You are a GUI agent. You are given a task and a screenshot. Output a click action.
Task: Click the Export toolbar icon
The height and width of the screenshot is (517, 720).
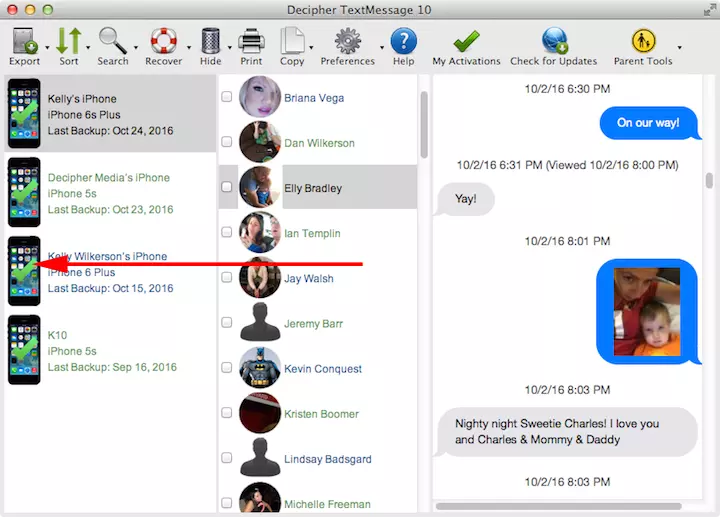click(x=24, y=42)
